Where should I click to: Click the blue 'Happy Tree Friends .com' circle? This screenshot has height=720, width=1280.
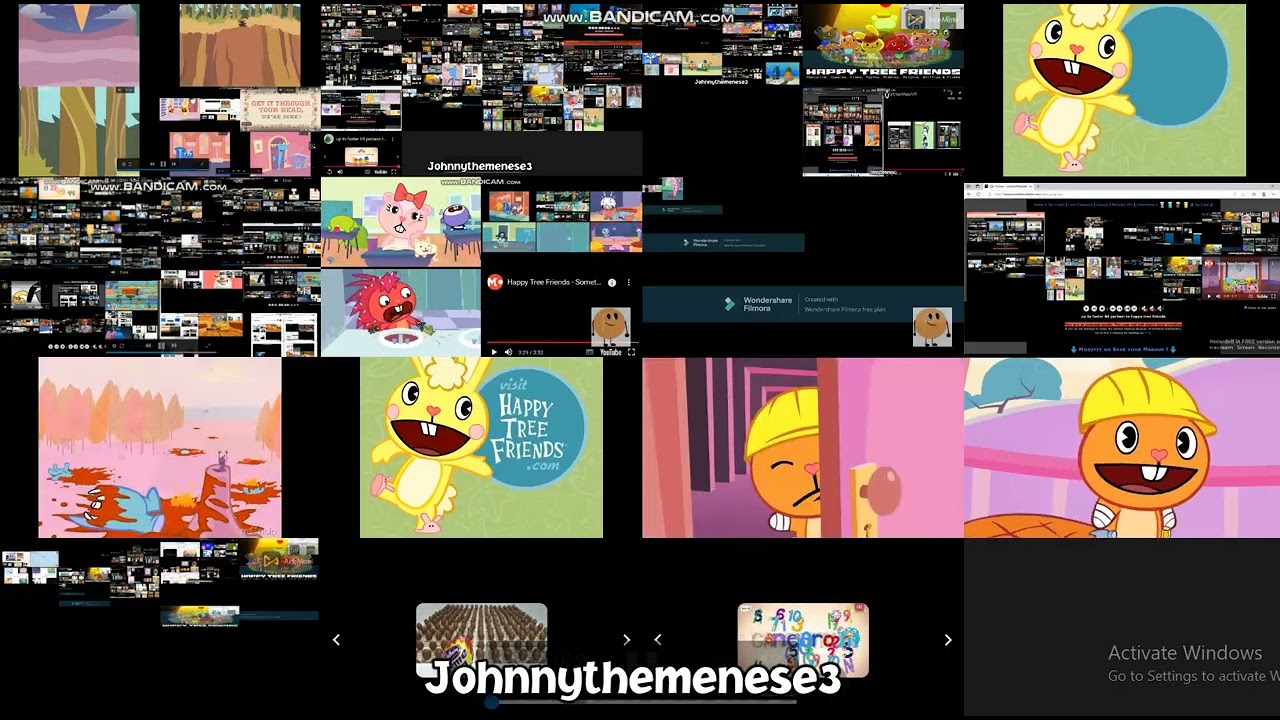point(527,428)
